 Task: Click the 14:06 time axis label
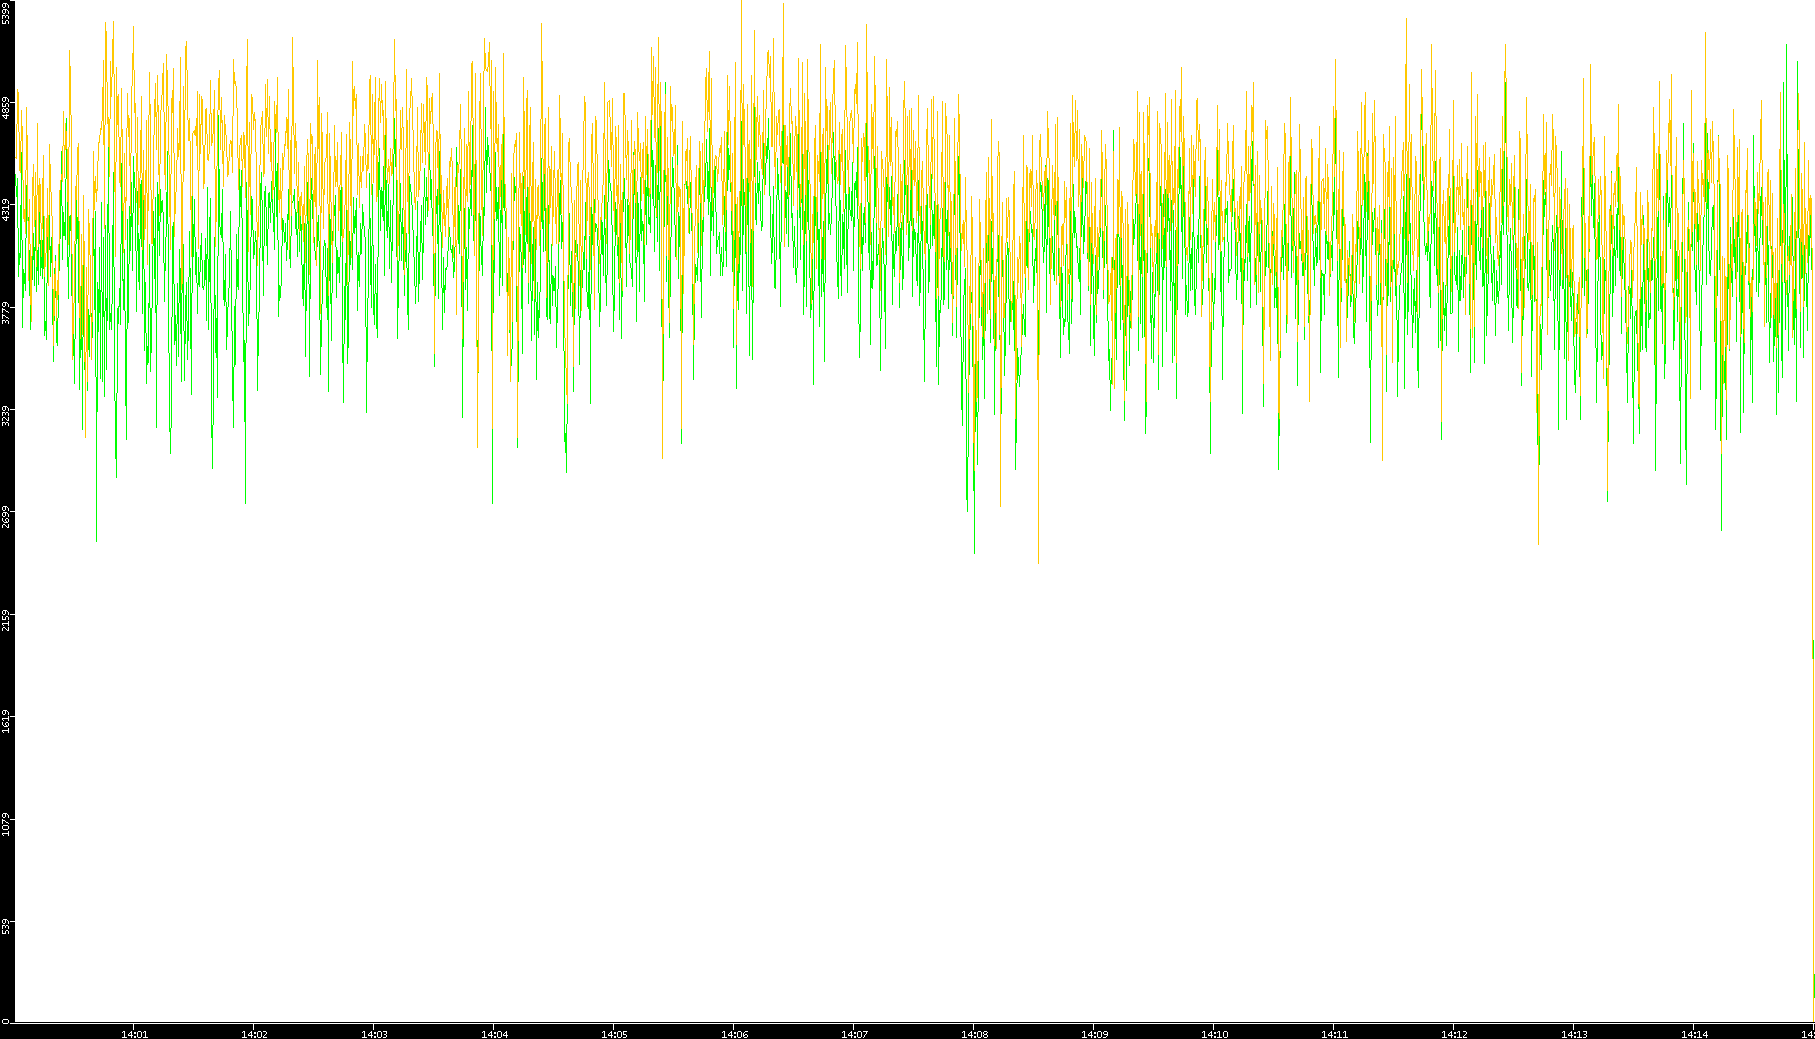[735, 1034]
